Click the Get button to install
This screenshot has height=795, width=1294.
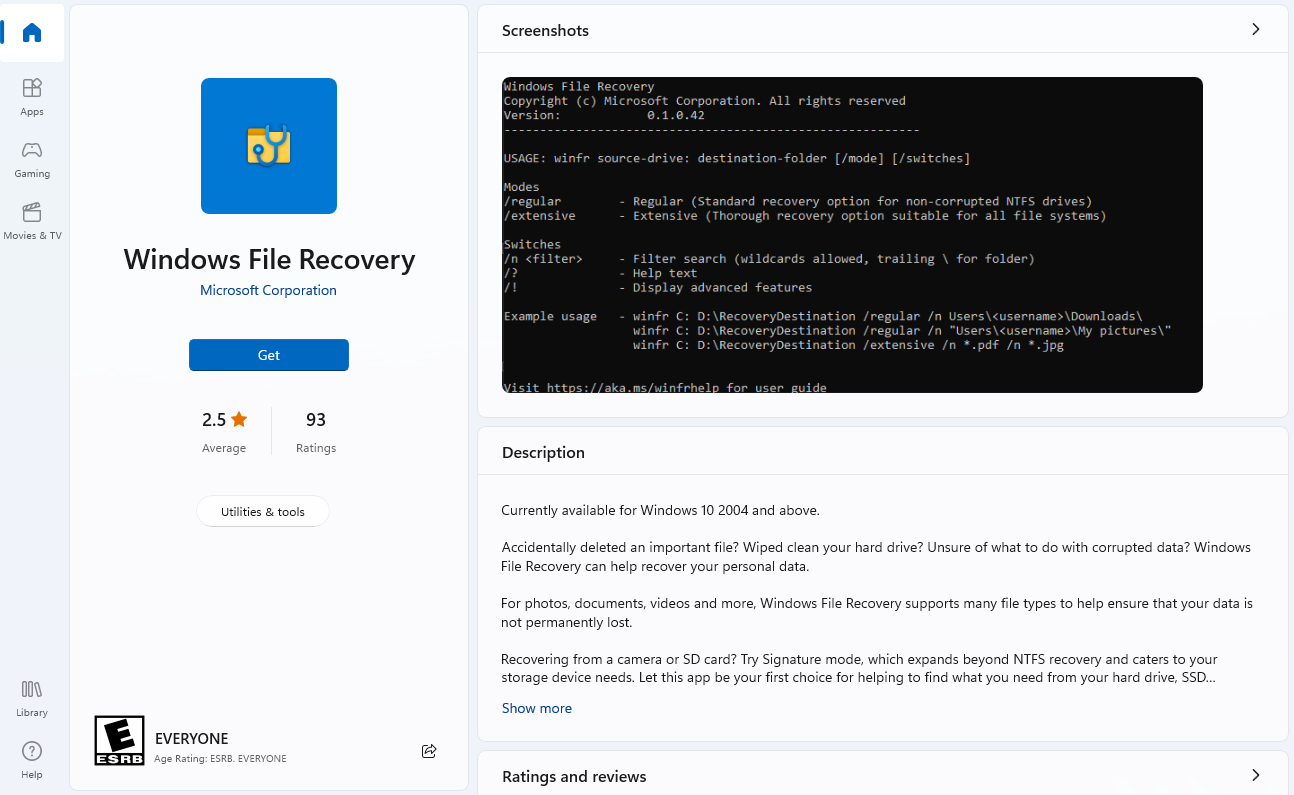(268, 355)
